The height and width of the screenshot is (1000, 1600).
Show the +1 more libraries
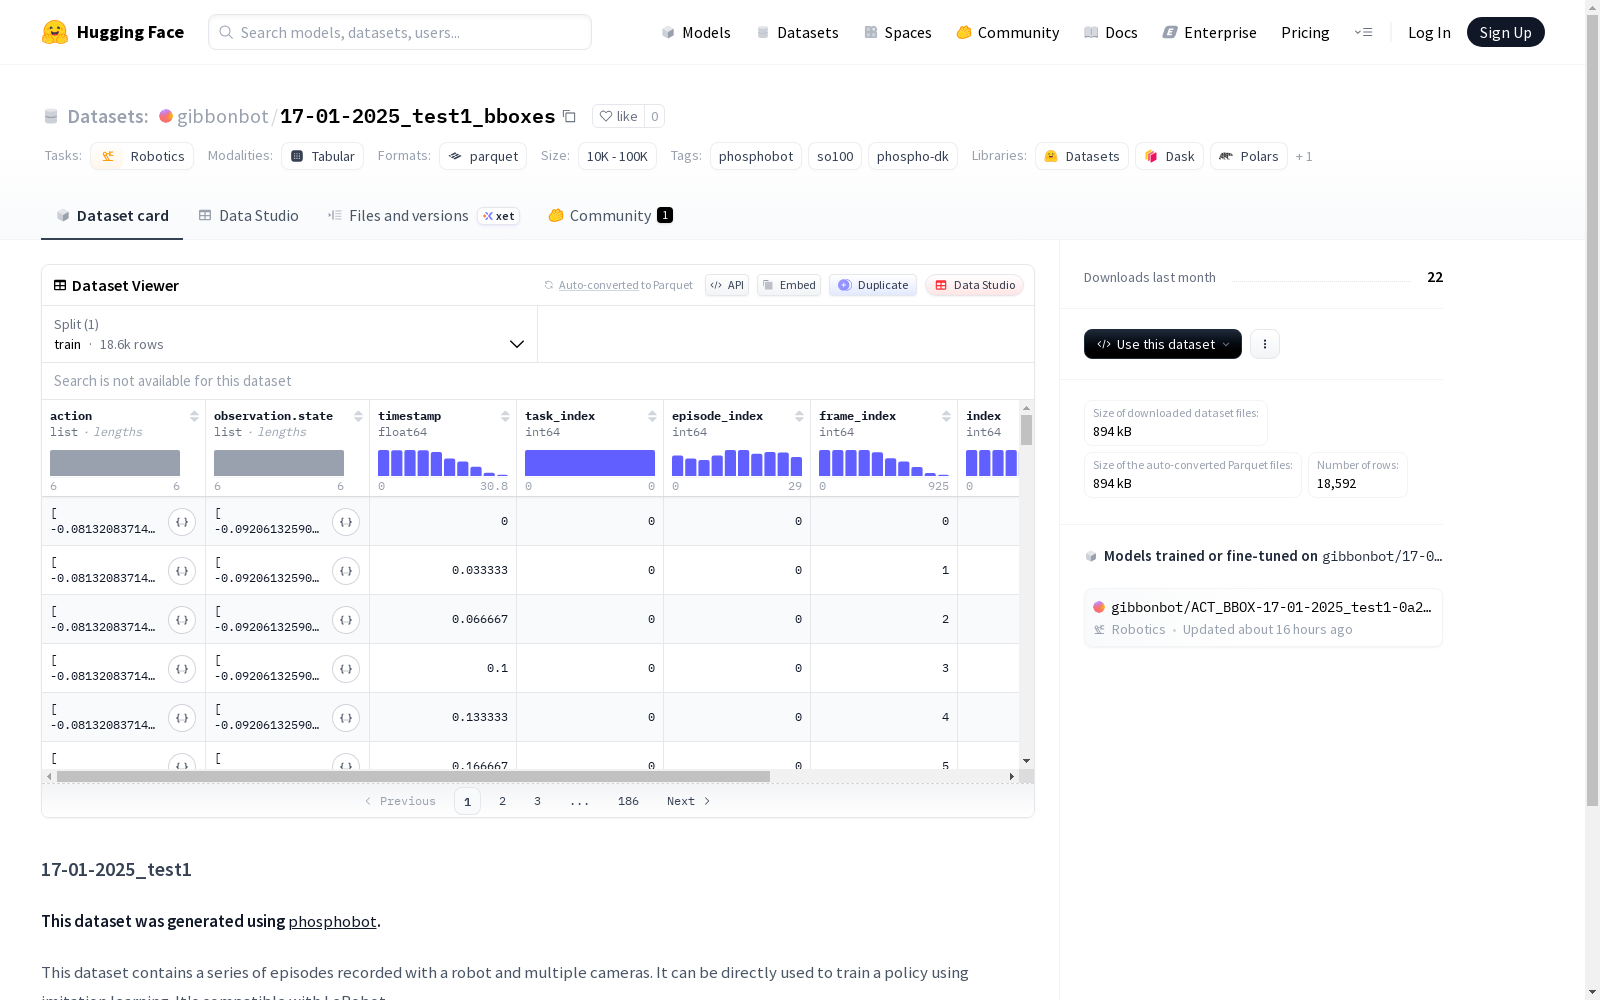click(x=1304, y=156)
